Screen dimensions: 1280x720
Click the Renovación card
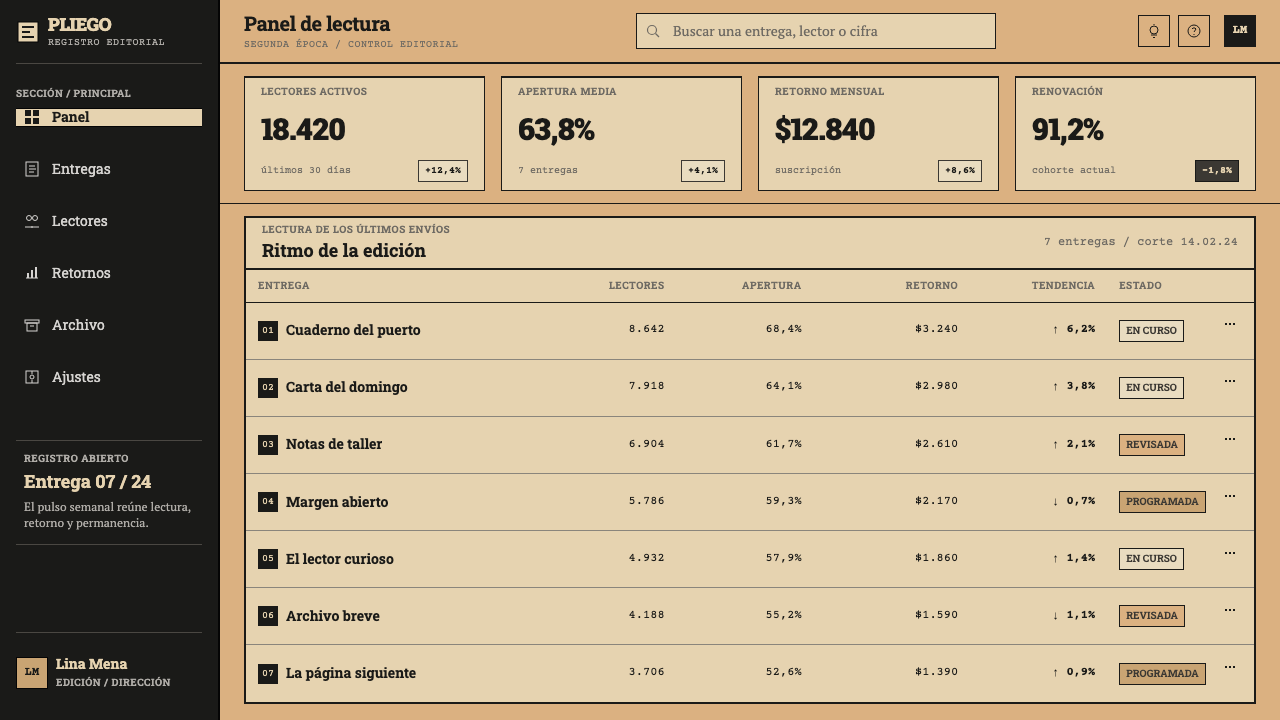point(1135,134)
